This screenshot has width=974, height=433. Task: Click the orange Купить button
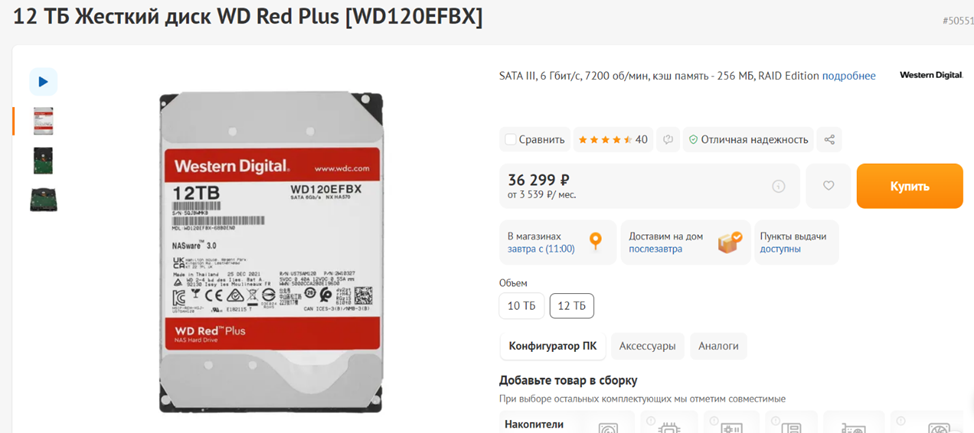(x=909, y=186)
